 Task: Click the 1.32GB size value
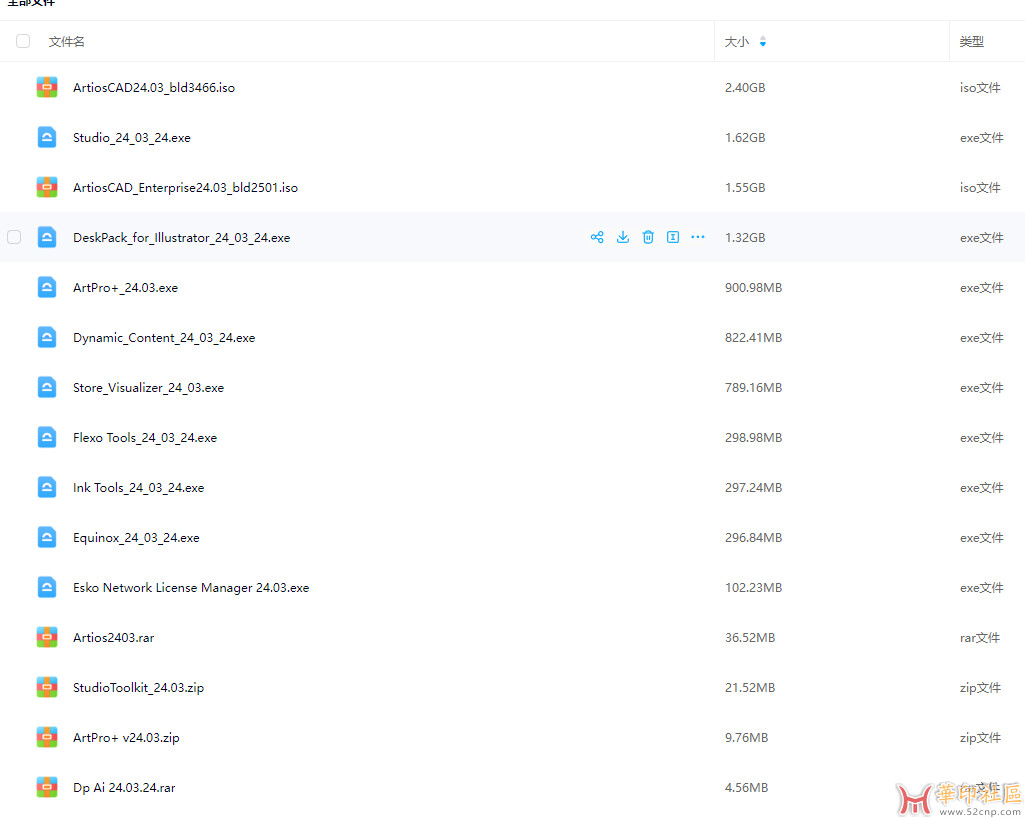[x=745, y=237]
